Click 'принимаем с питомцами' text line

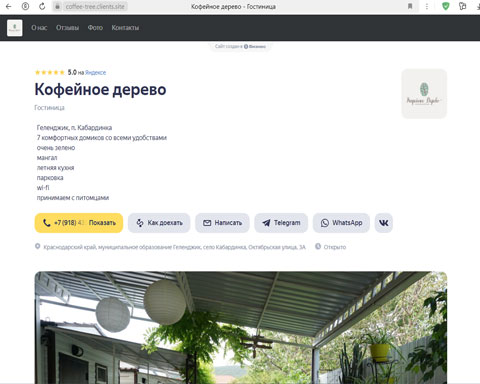tap(73, 198)
